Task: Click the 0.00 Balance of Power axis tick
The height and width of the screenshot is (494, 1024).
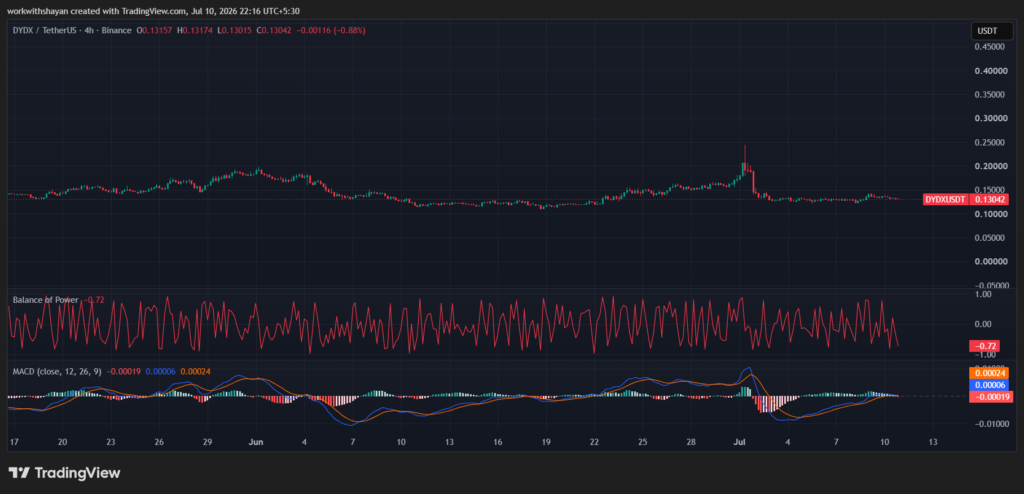Action: [x=983, y=324]
